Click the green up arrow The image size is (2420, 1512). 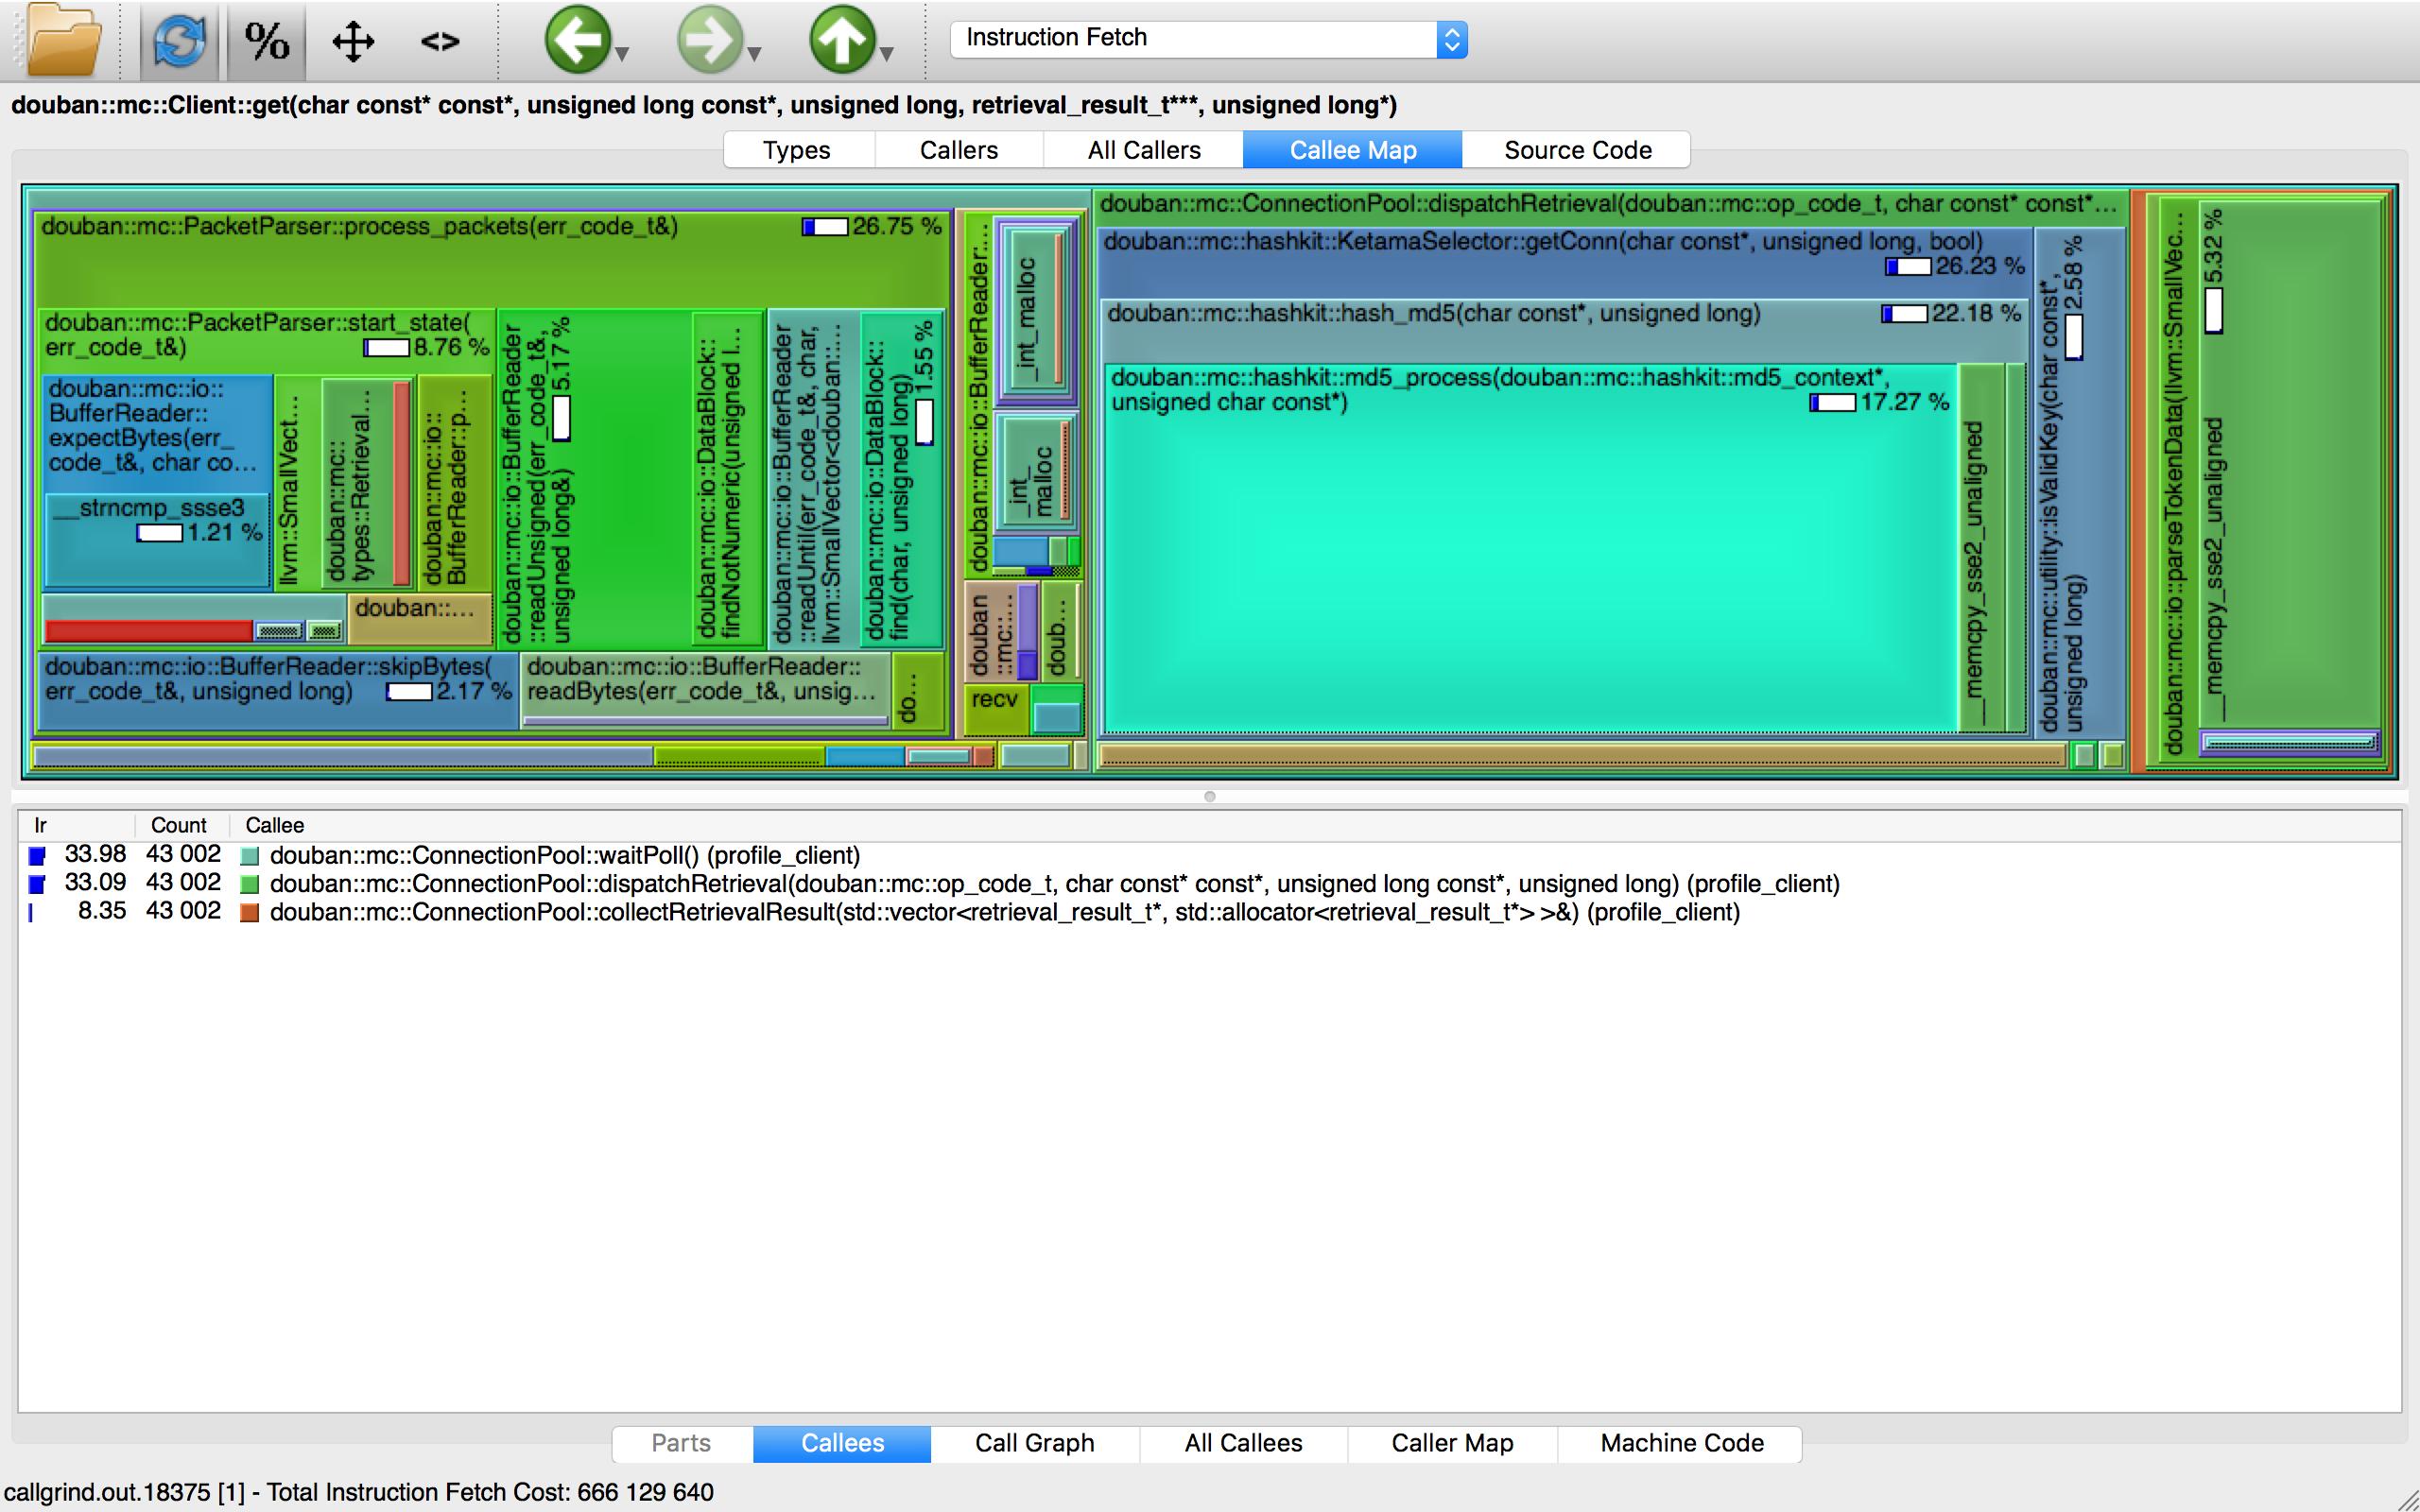tap(841, 41)
